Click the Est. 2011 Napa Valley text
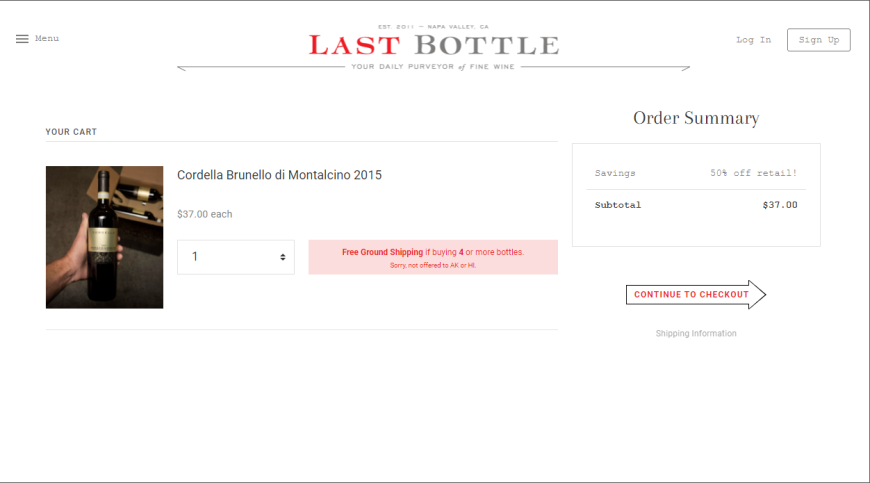 [433, 27]
